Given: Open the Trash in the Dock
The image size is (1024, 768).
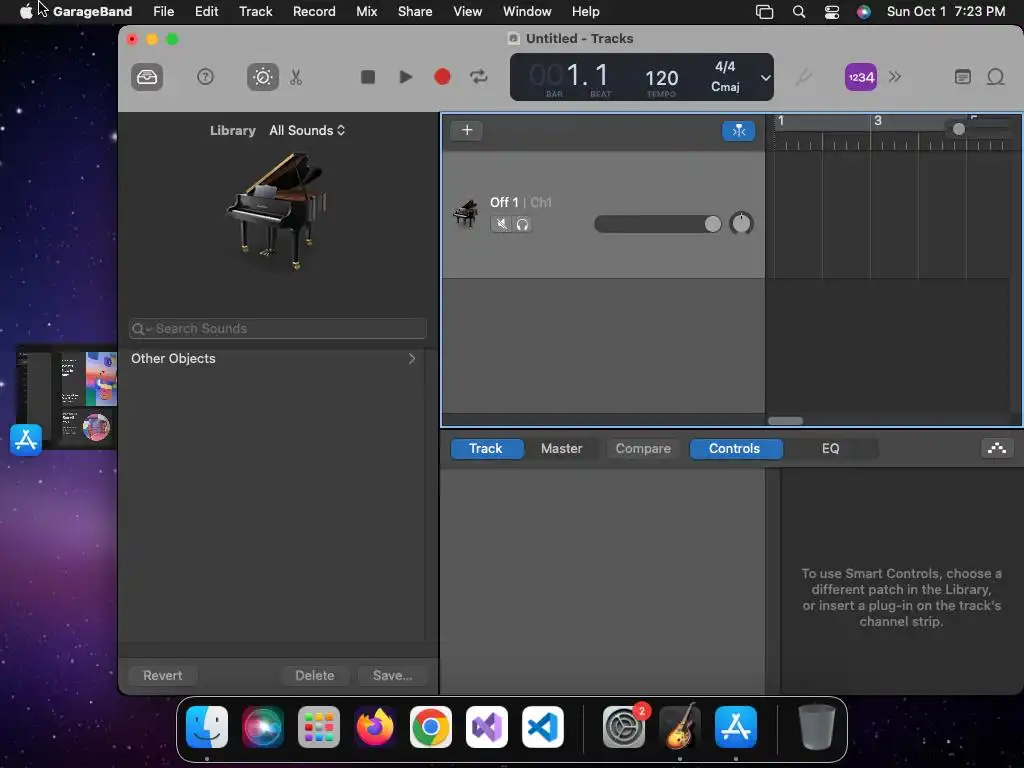Looking at the screenshot, I should pyautogui.click(x=816, y=727).
